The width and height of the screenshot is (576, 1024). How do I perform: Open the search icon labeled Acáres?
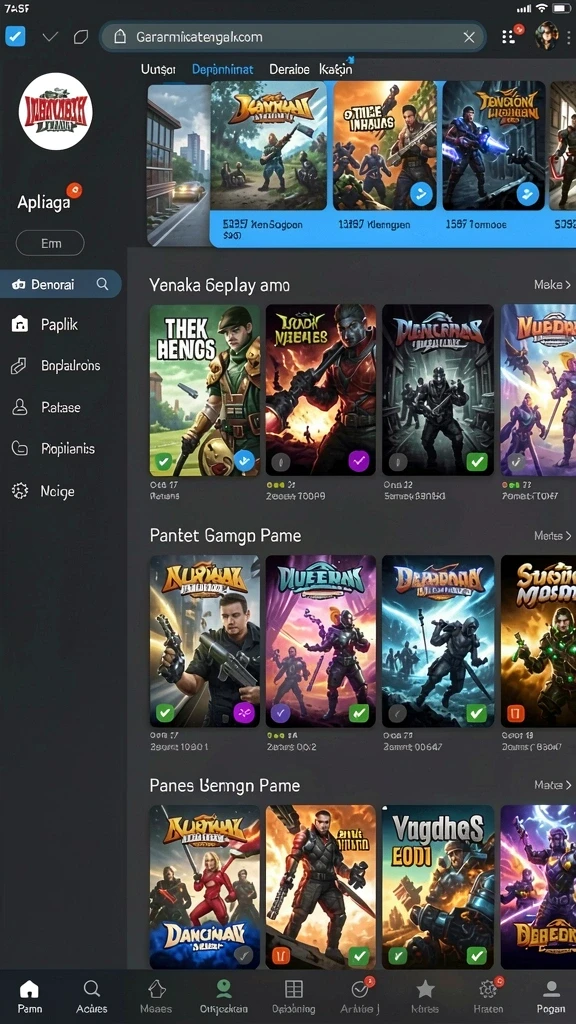[91, 988]
